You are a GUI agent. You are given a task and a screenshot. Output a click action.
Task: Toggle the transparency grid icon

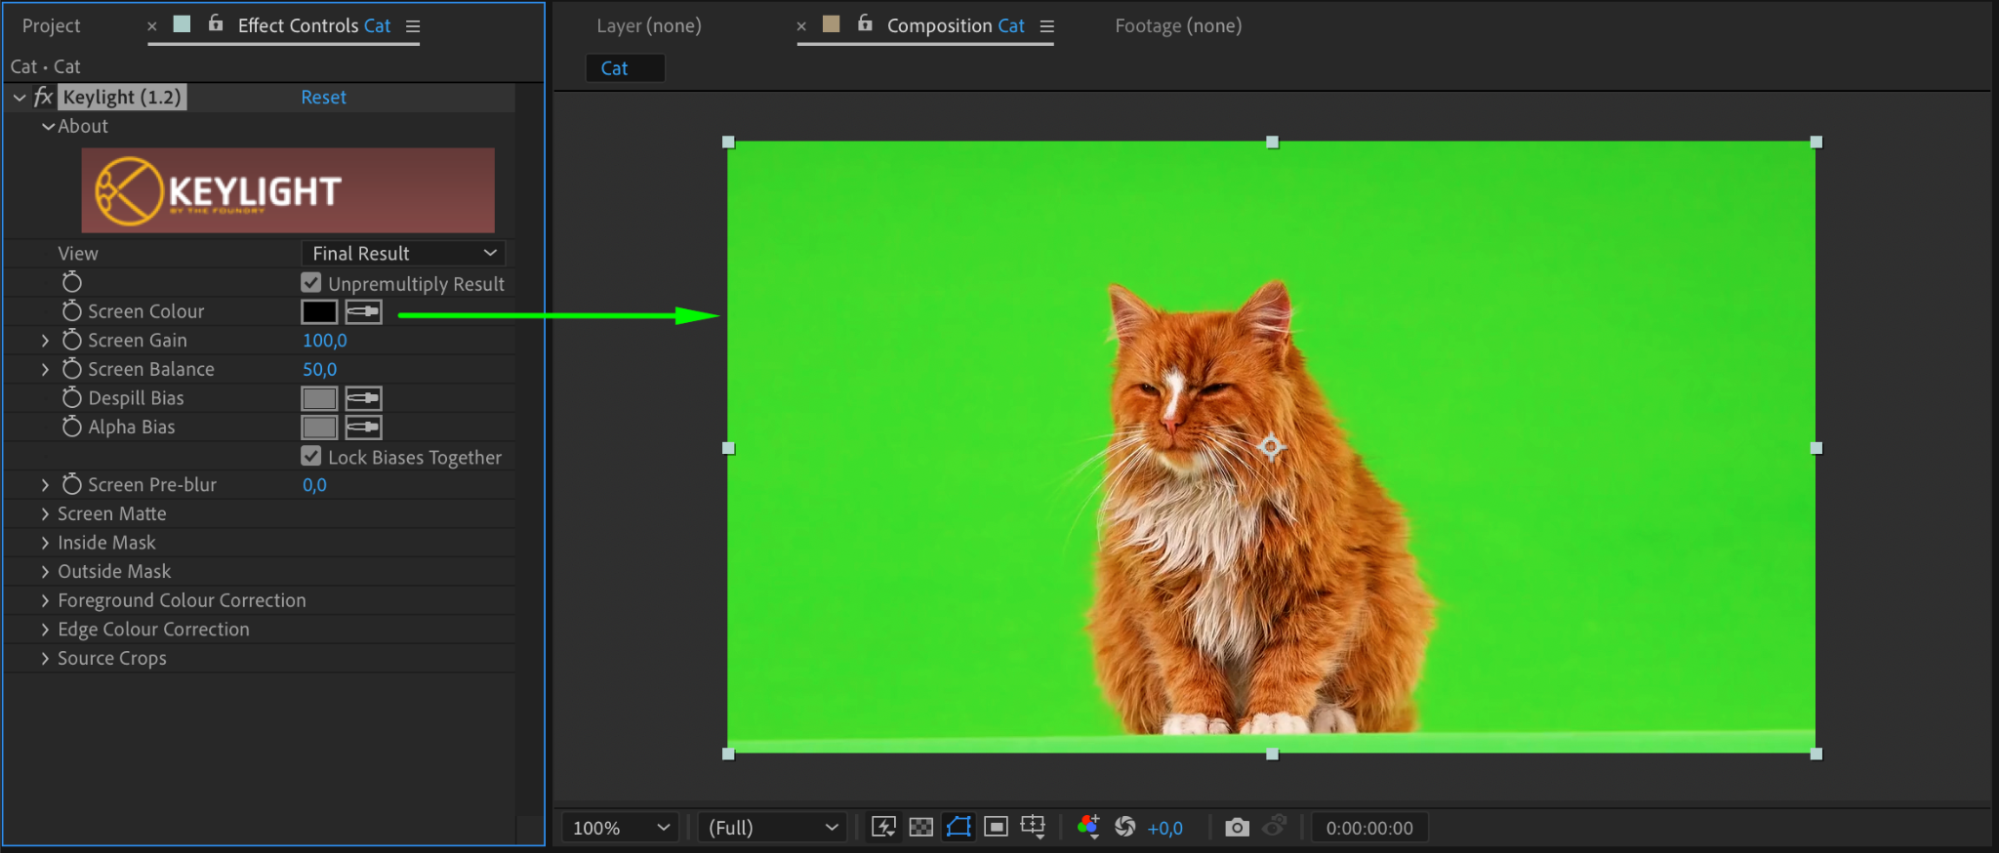(x=921, y=827)
